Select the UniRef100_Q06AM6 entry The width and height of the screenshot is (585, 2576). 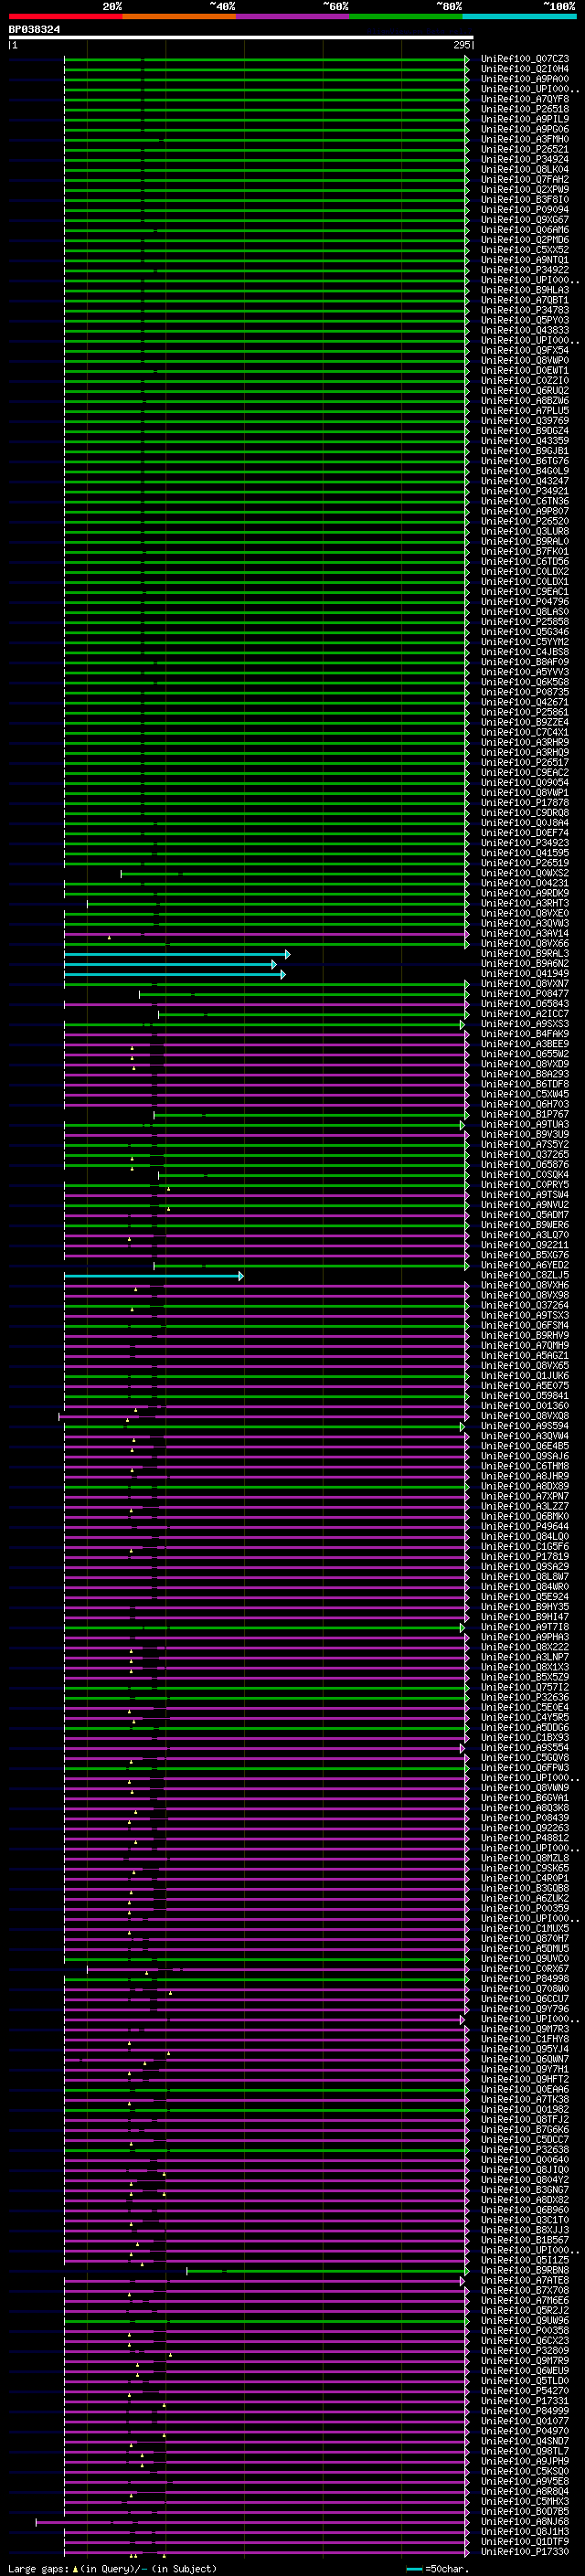[525, 230]
